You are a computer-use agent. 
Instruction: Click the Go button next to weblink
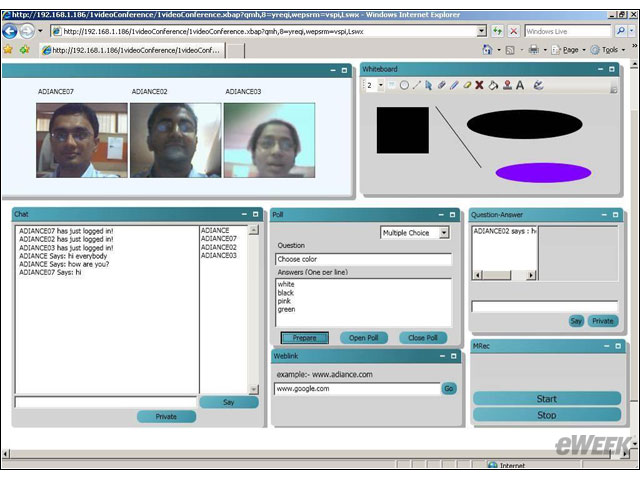449,389
